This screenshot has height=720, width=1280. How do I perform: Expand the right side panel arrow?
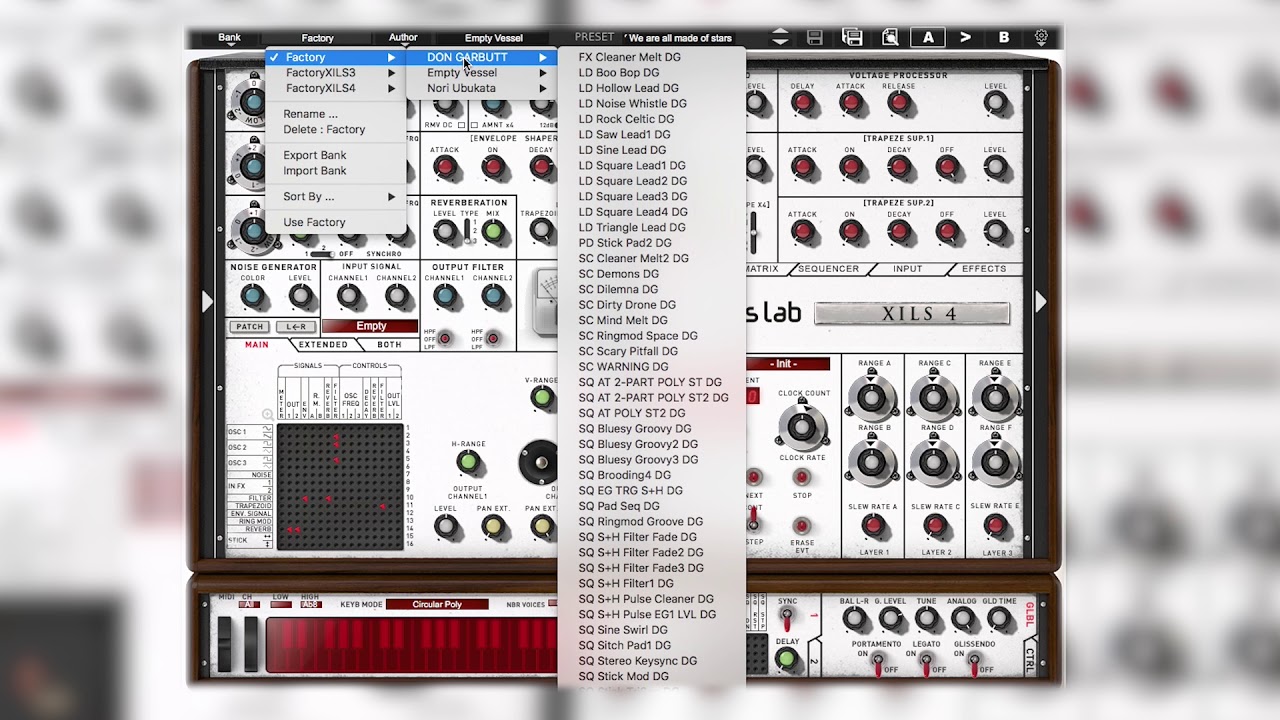point(1041,301)
